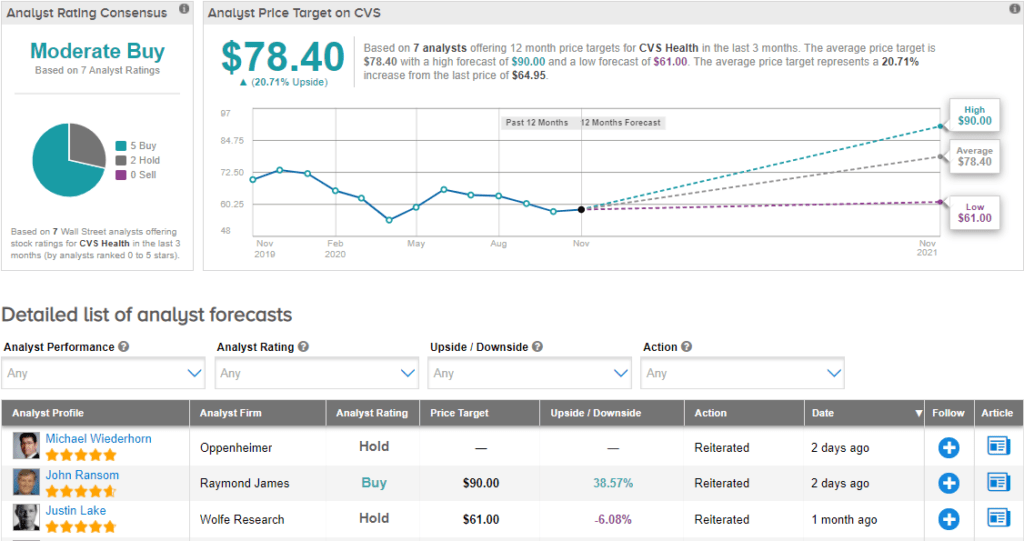
Task: Open Michael Wiederhorn's analyst profile link
Action: pos(99,439)
